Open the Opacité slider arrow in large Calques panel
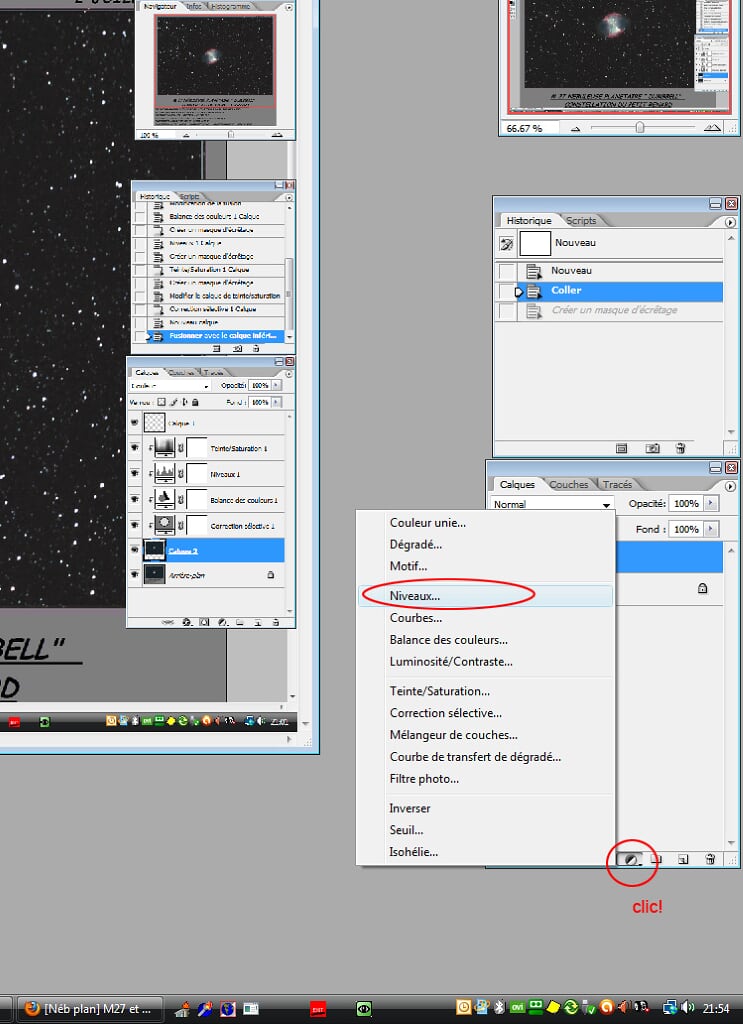Screen dimensions: 743x1024 tap(711, 504)
